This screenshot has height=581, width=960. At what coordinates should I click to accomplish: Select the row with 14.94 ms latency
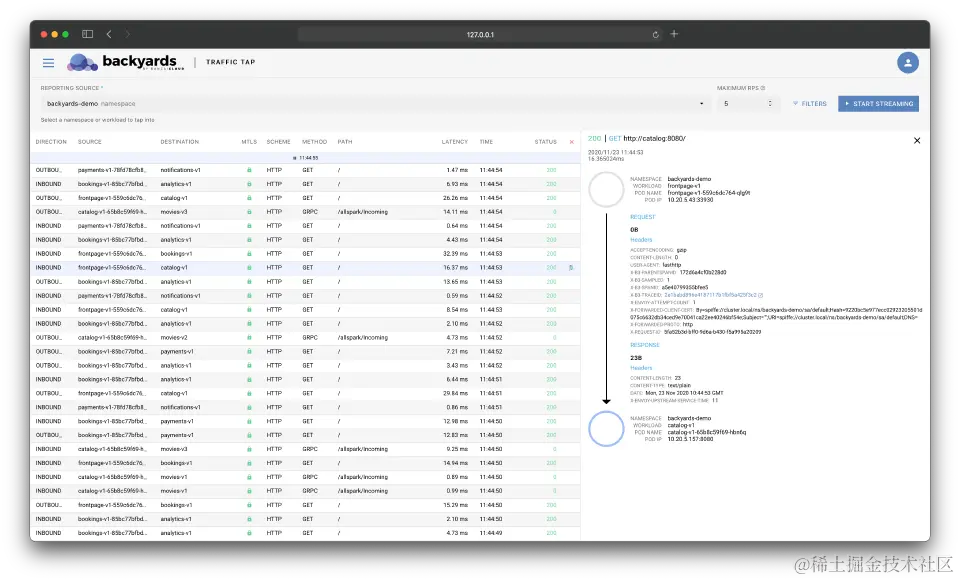tap(306, 463)
